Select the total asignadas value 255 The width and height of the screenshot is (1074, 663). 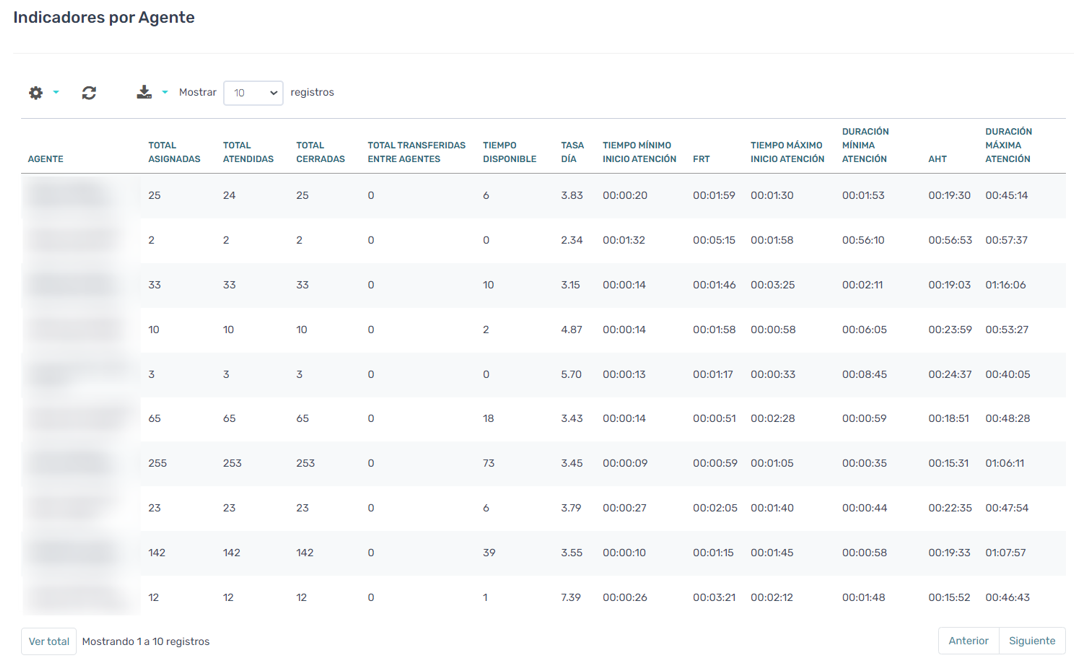point(158,463)
